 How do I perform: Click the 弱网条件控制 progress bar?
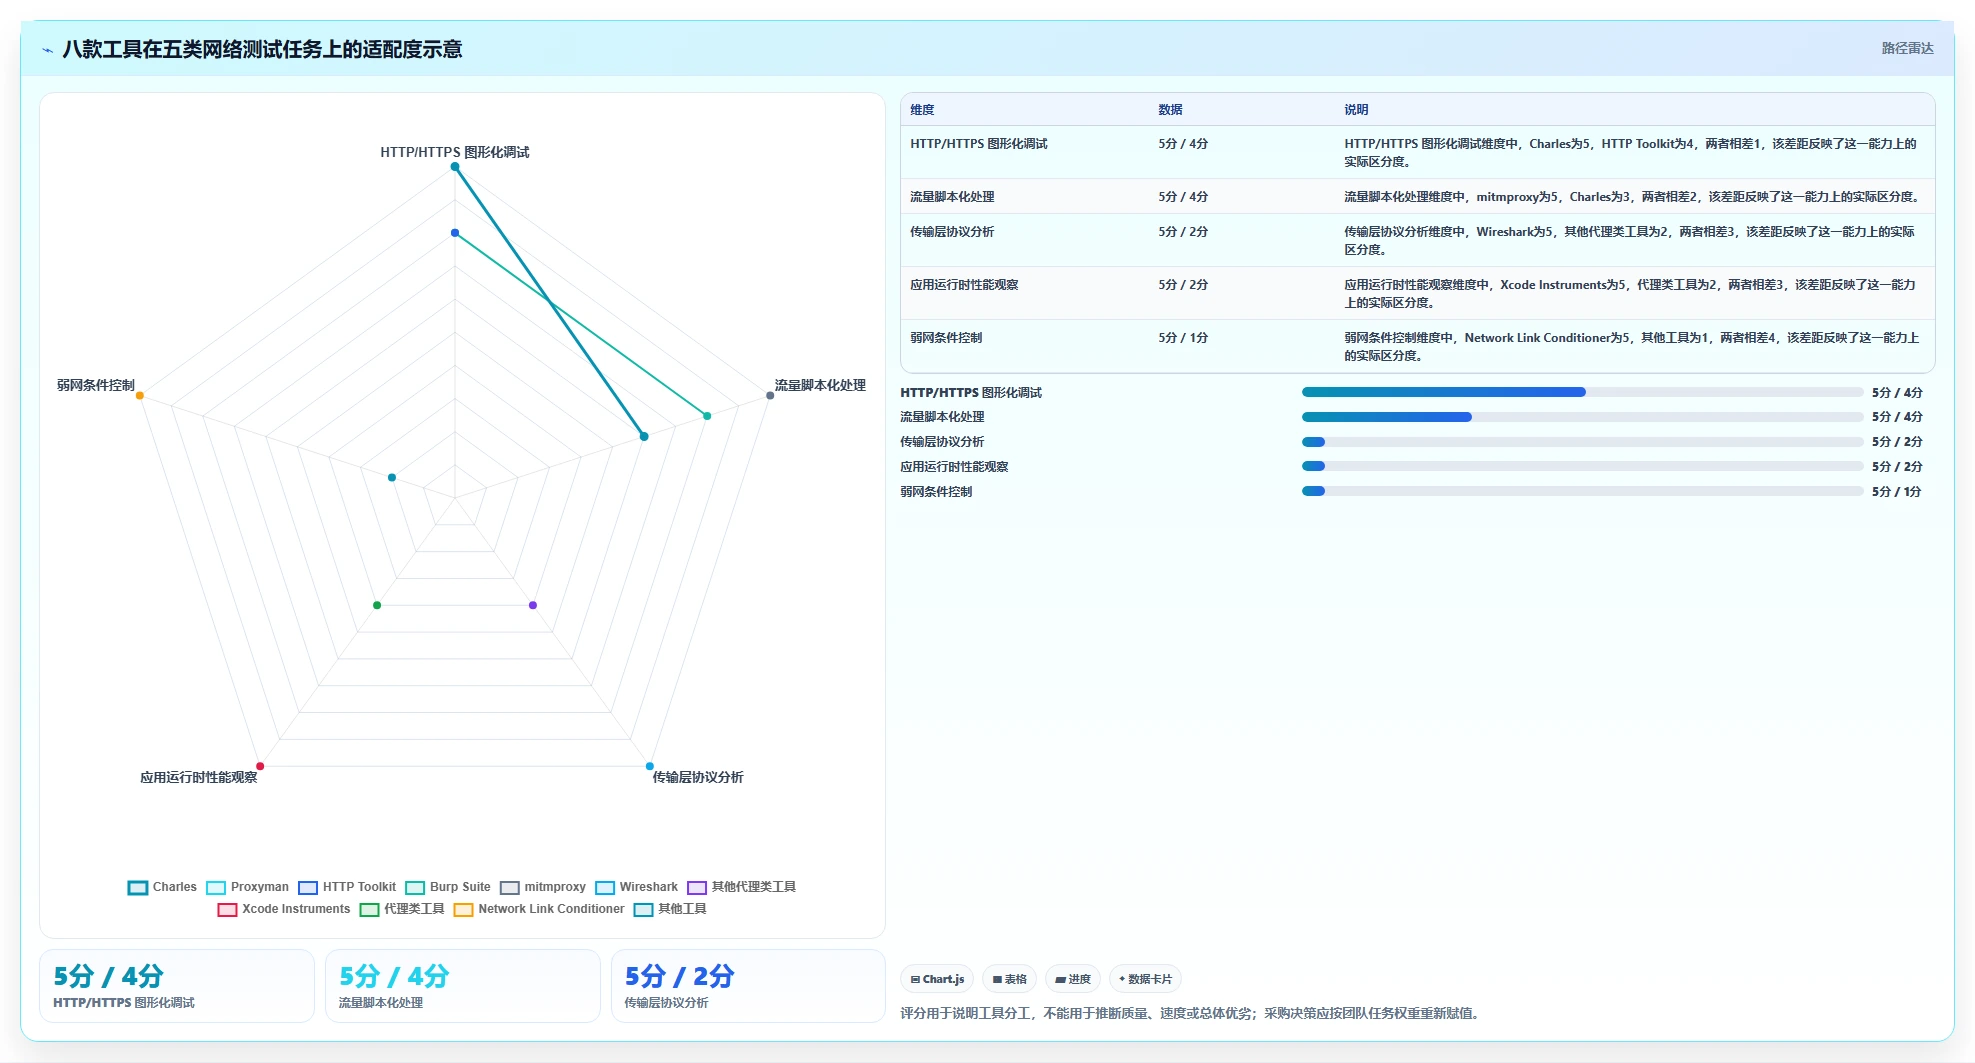1582,491
